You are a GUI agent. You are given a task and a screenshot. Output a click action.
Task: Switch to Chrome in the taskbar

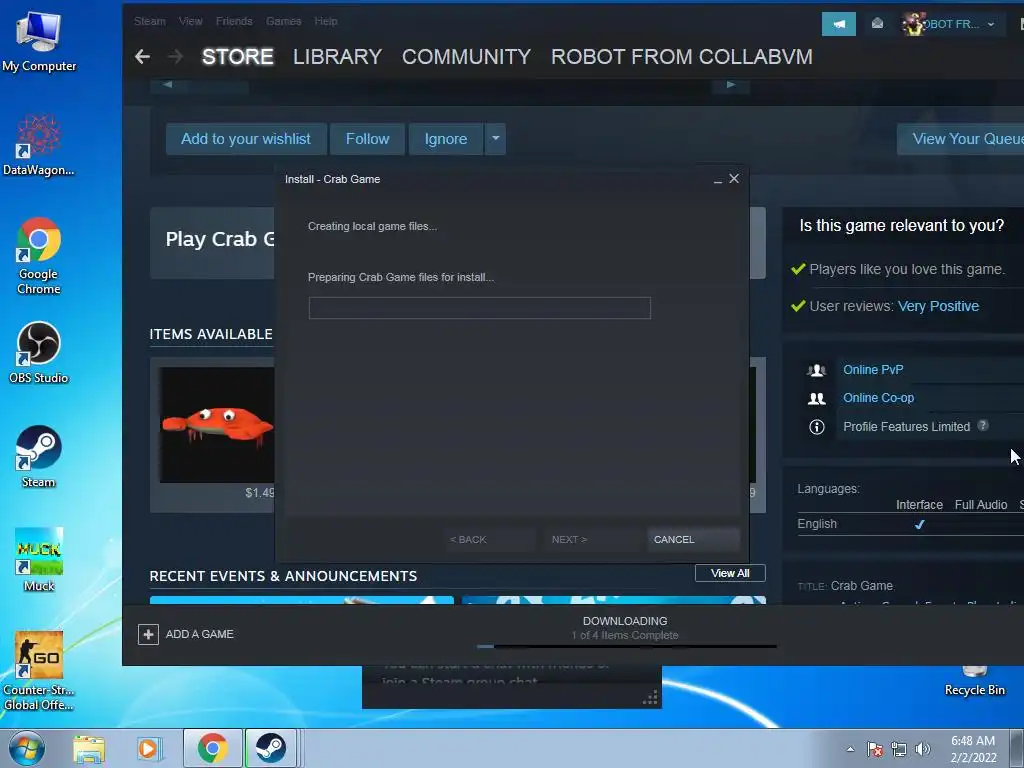tap(212, 748)
